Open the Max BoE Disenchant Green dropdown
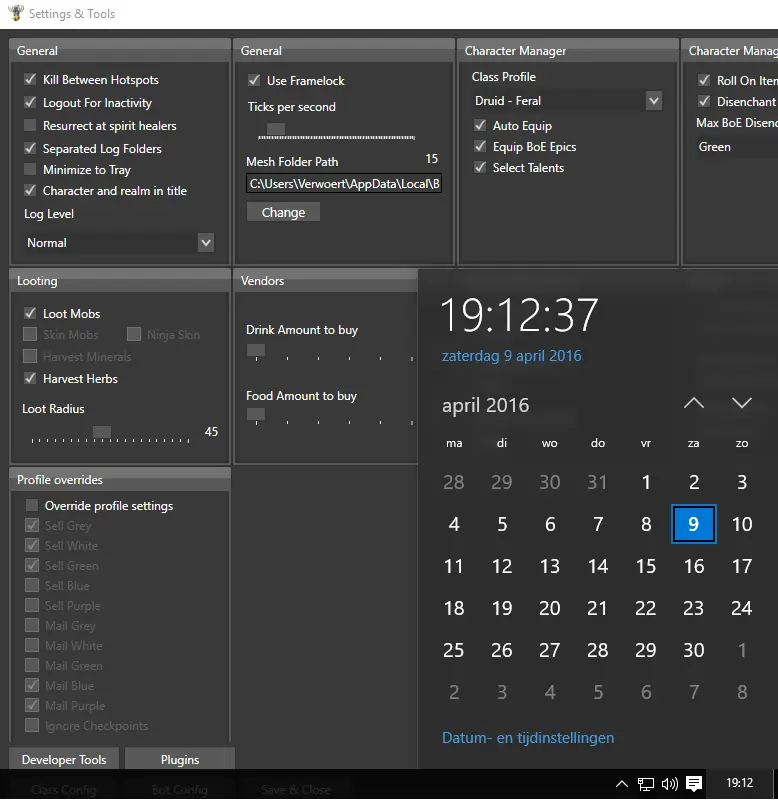Image resolution: width=778 pixels, height=800 pixels. point(735,147)
